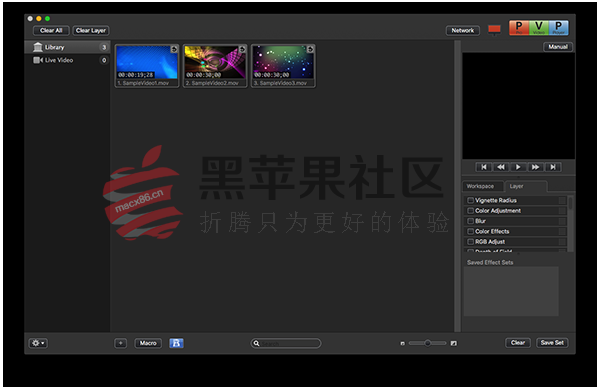The width and height of the screenshot is (600, 389).
Task: Click the fast-forward playback button
Action: (535, 167)
